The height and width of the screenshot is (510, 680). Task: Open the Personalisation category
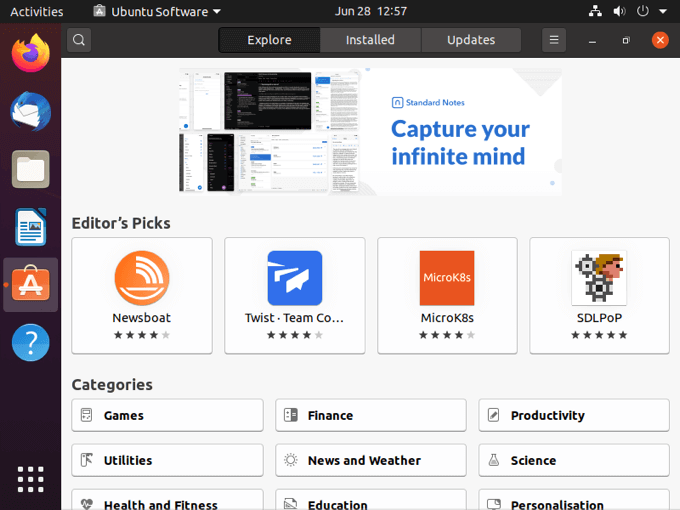coord(574,500)
